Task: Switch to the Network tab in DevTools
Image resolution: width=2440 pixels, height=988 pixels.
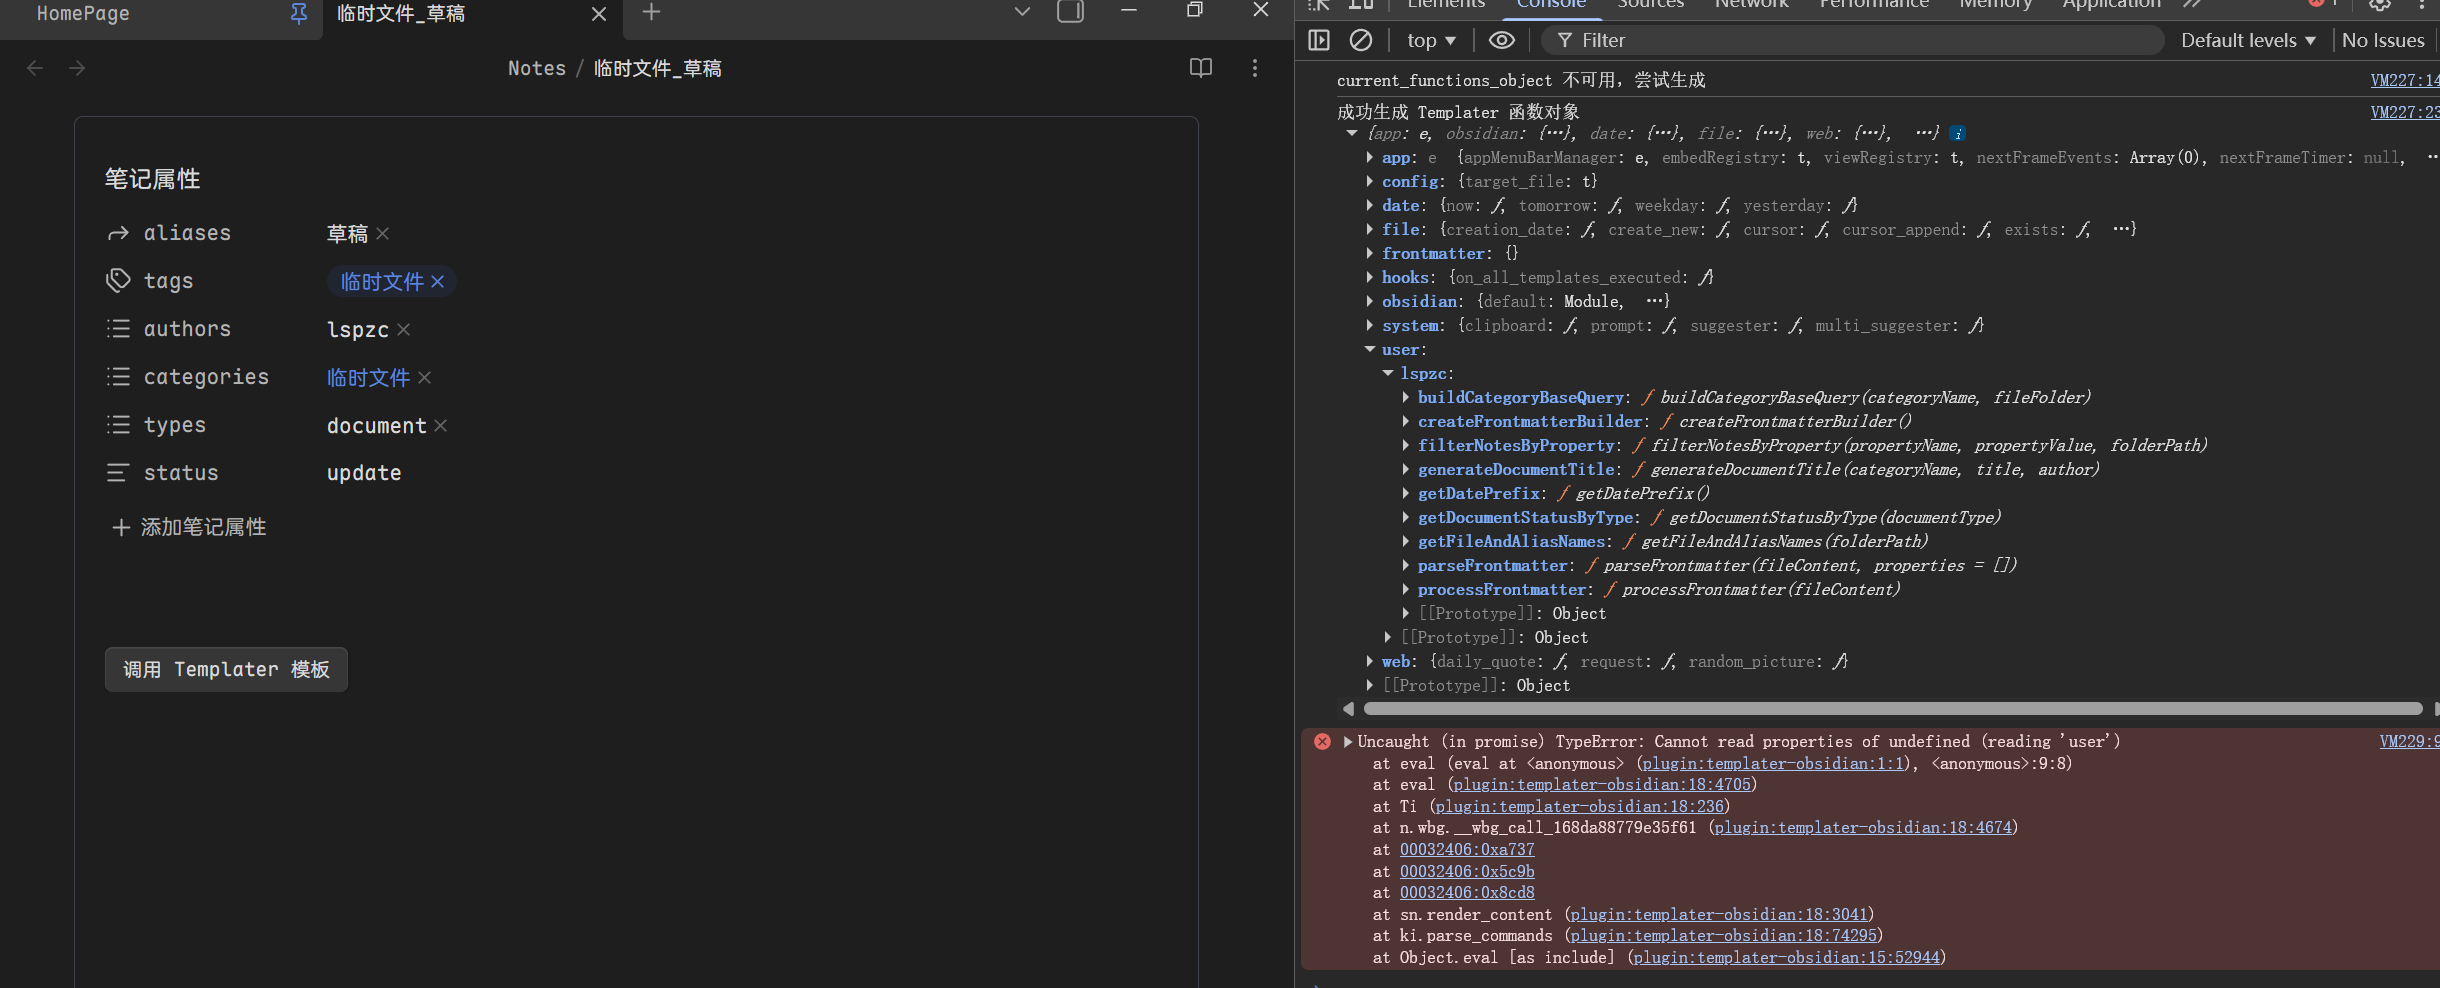Action: [x=1750, y=4]
